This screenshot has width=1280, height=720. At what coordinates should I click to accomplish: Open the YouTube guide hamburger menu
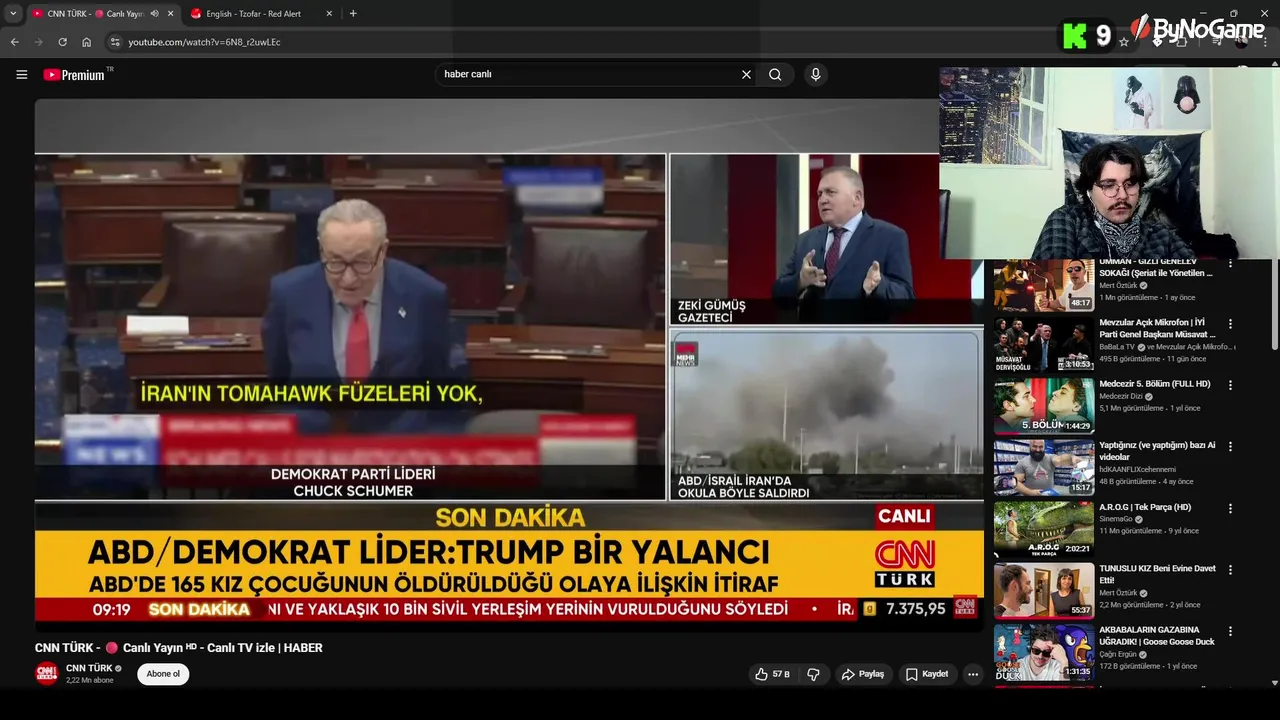21,74
